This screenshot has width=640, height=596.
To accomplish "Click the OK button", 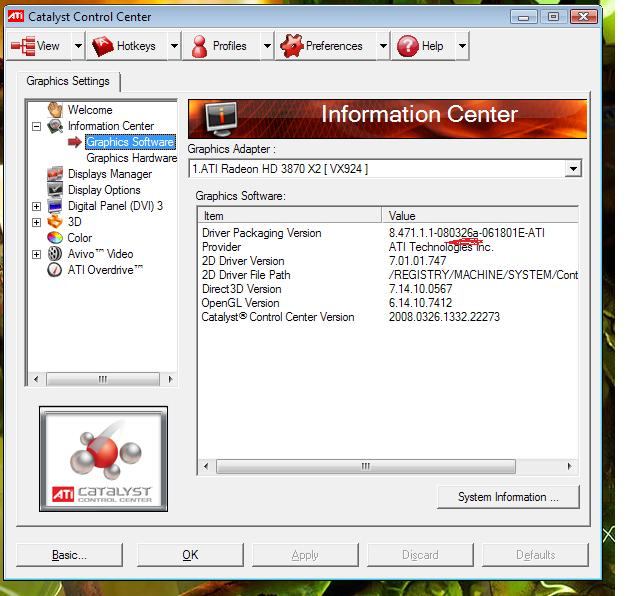I will click(190, 555).
